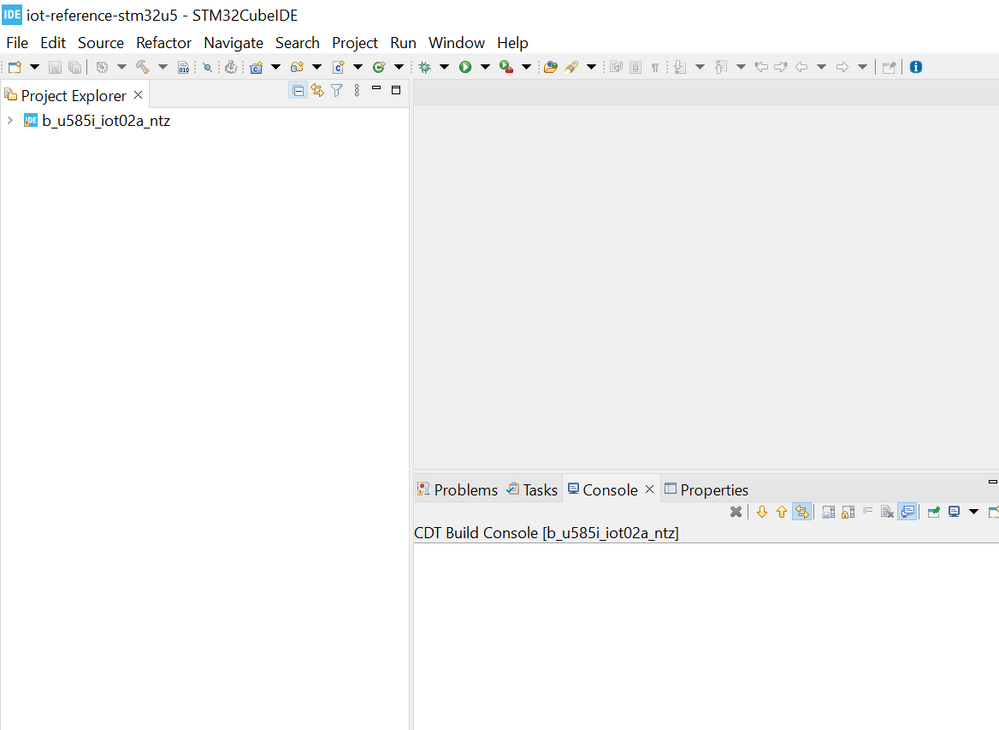Image resolution: width=999 pixels, height=730 pixels.
Task: Select the b_u585i_iot02a_ntz project
Action: click(x=105, y=121)
